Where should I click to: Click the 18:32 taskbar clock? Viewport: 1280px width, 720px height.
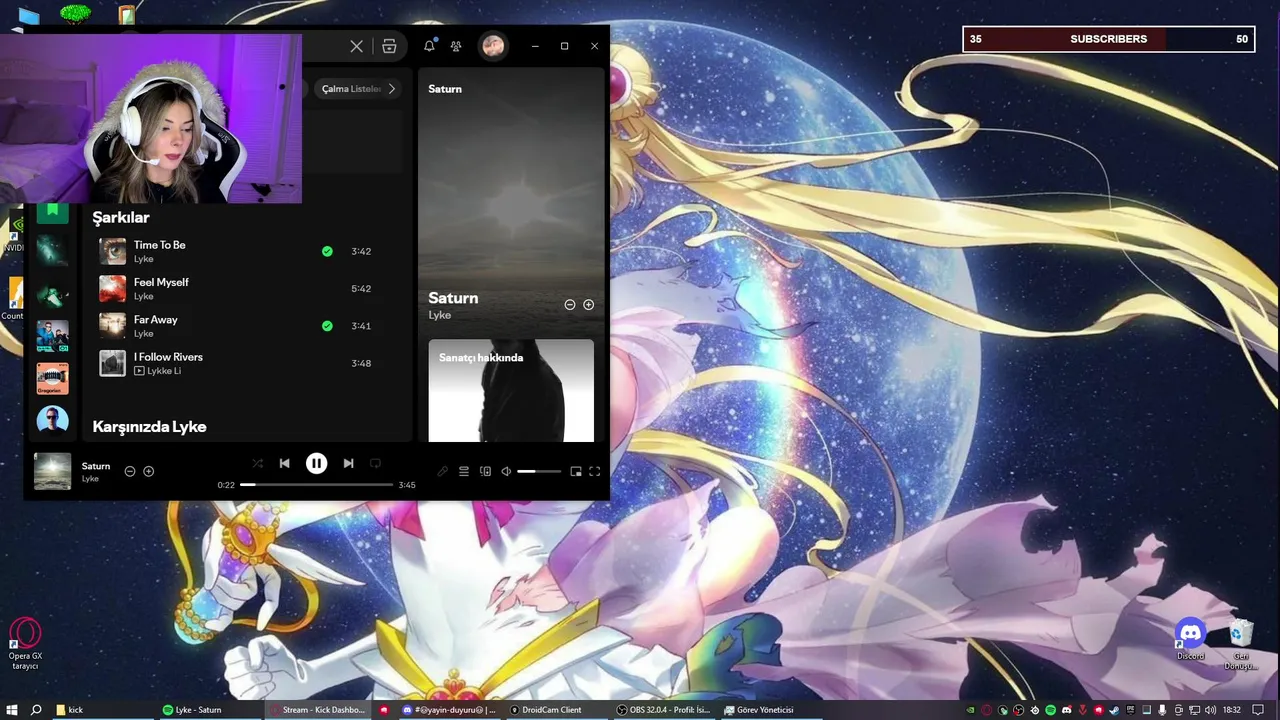(x=1232, y=710)
